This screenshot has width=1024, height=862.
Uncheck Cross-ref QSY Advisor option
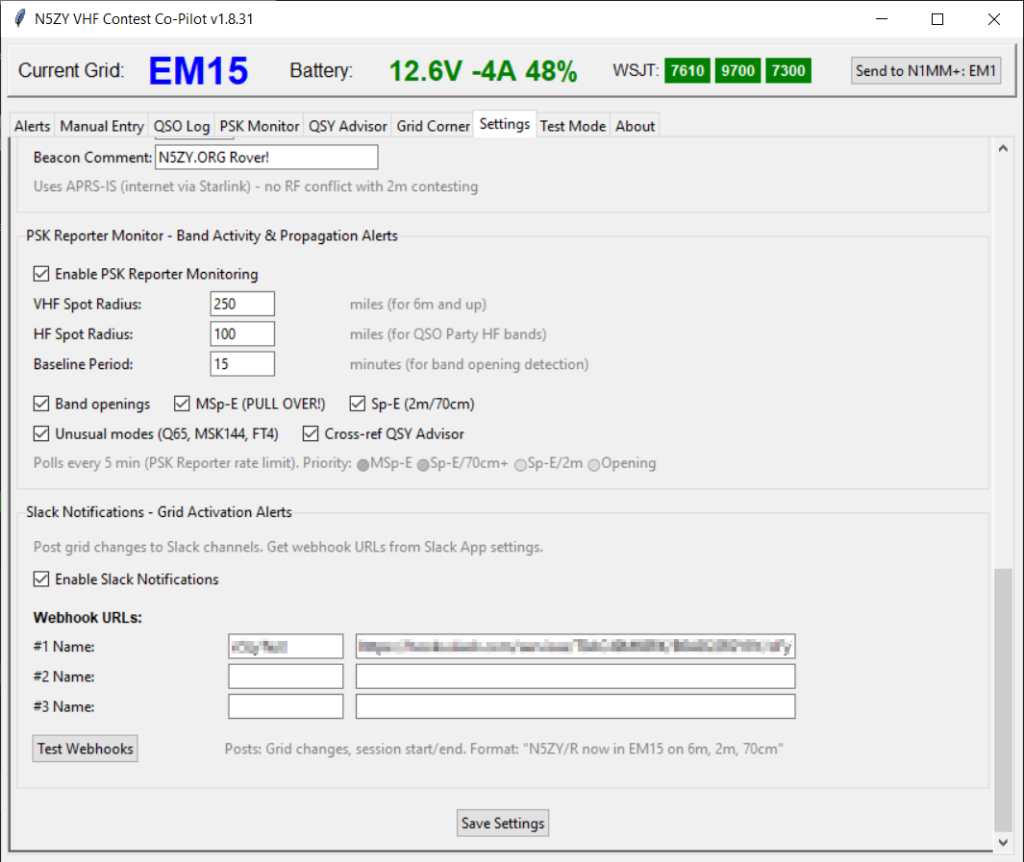point(311,434)
